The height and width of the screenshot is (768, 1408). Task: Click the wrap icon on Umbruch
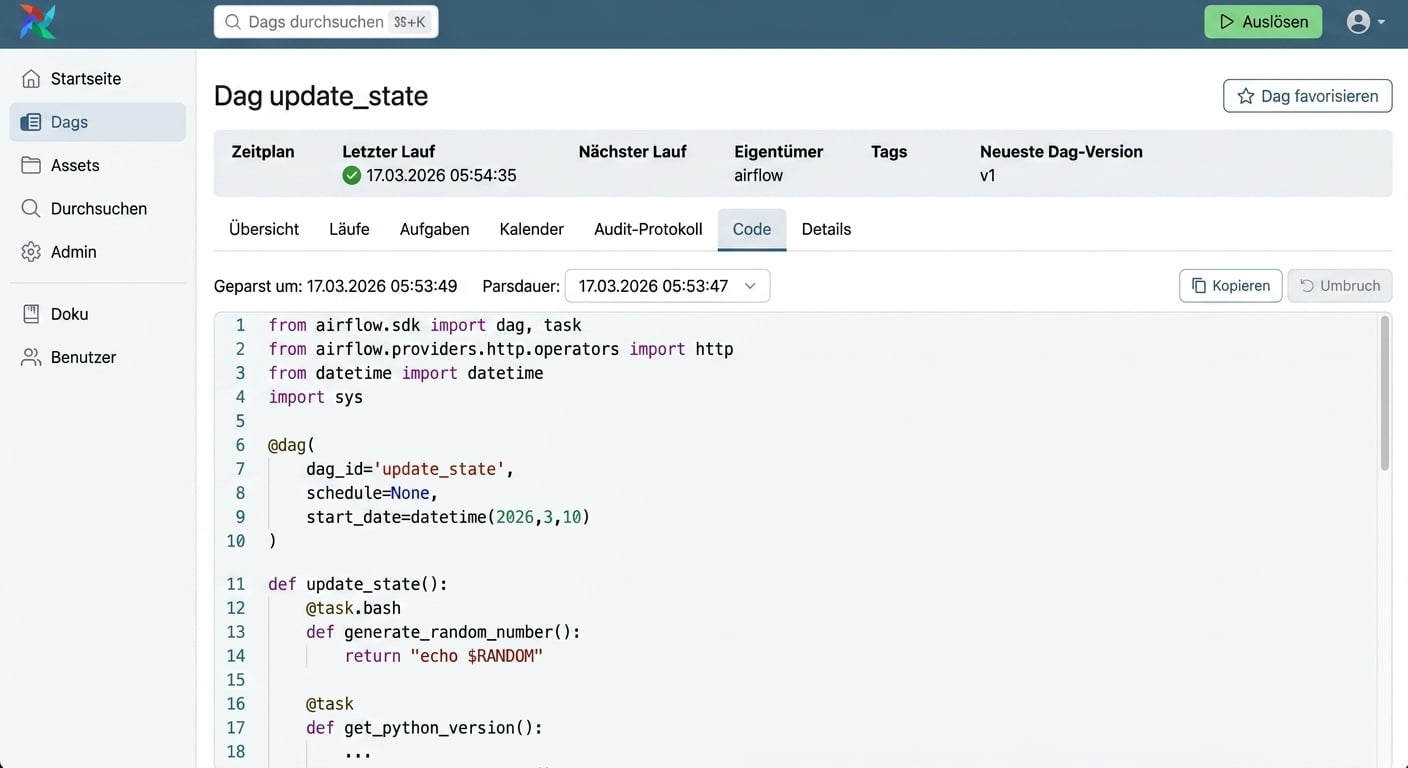coord(1306,286)
